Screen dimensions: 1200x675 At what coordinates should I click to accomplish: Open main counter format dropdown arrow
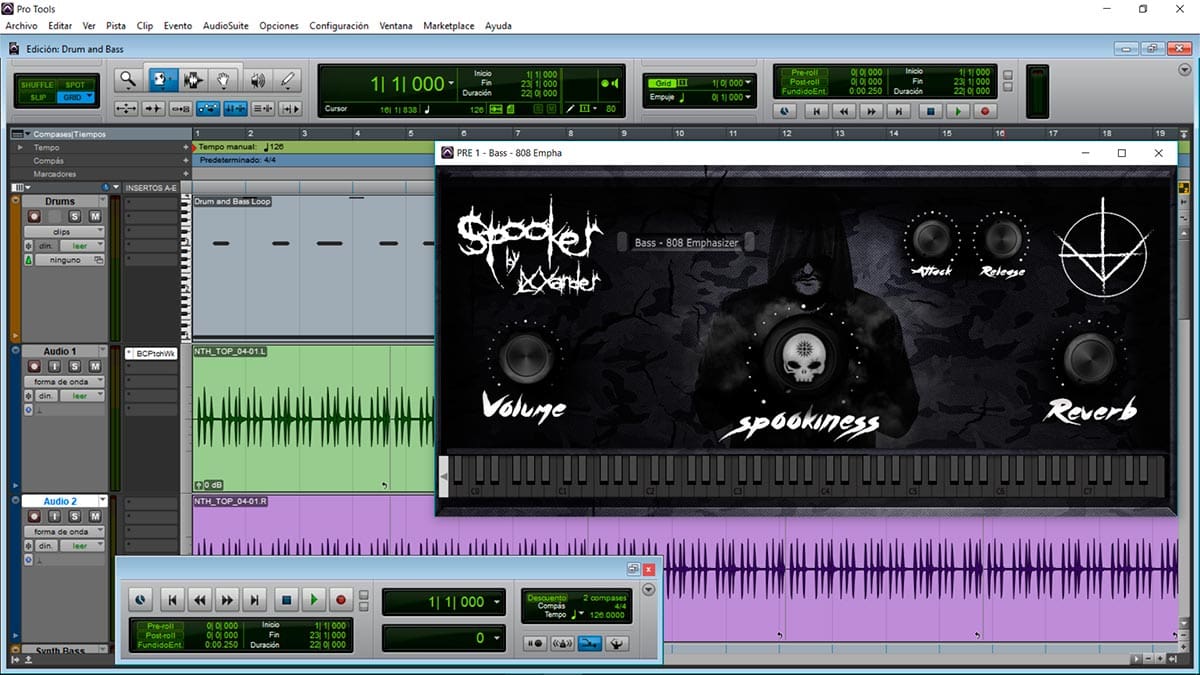click(x=451, y=84)
